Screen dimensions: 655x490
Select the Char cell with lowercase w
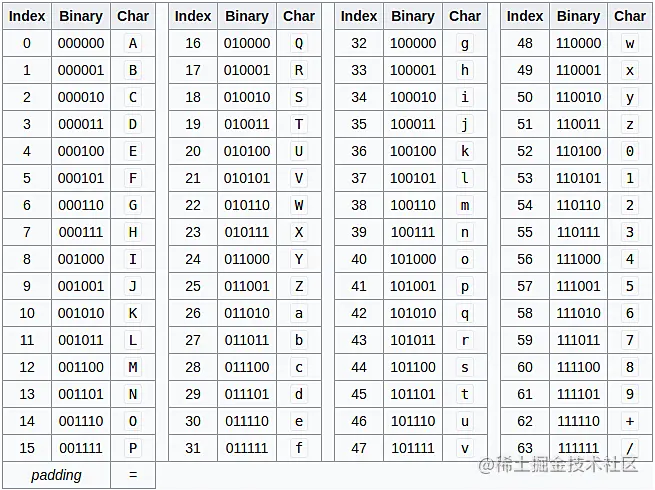[630, 43]
